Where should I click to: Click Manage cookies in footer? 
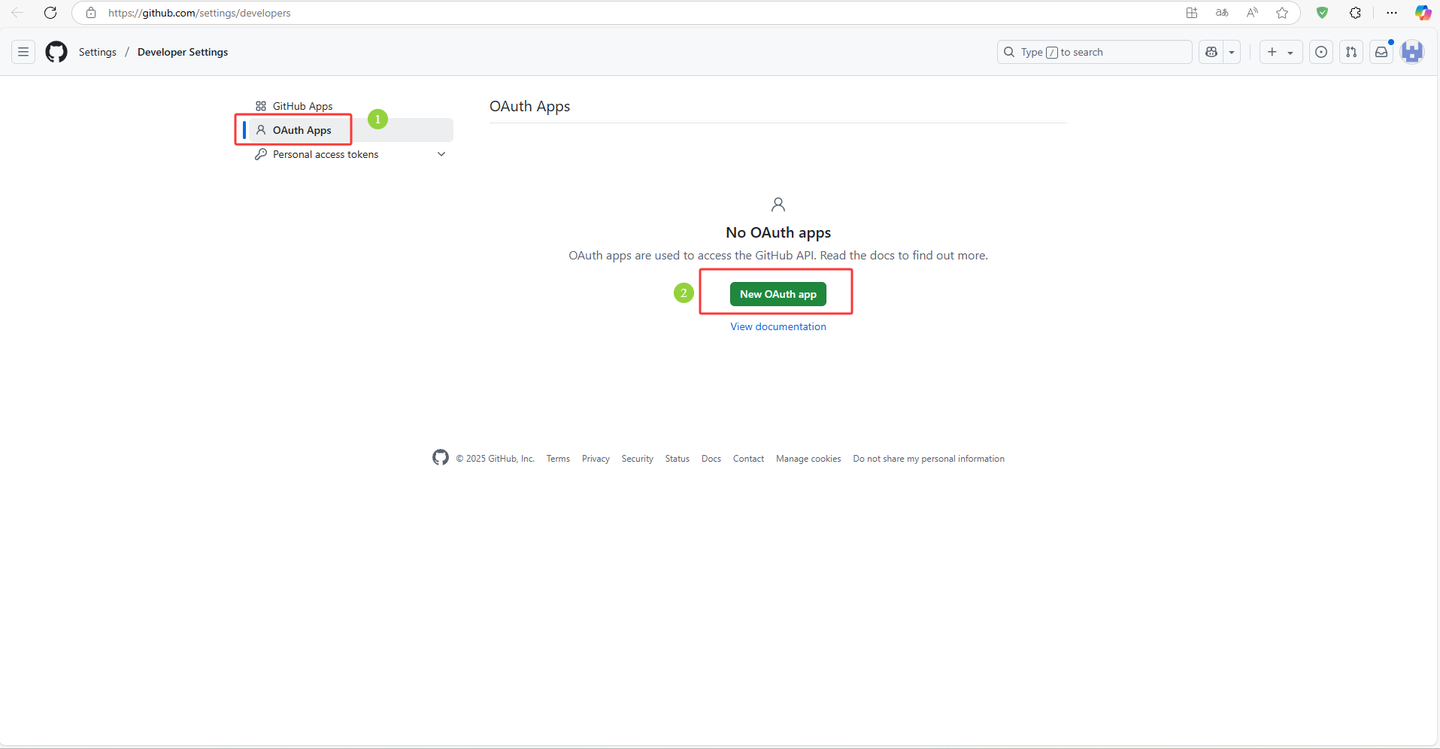point(808,459)
